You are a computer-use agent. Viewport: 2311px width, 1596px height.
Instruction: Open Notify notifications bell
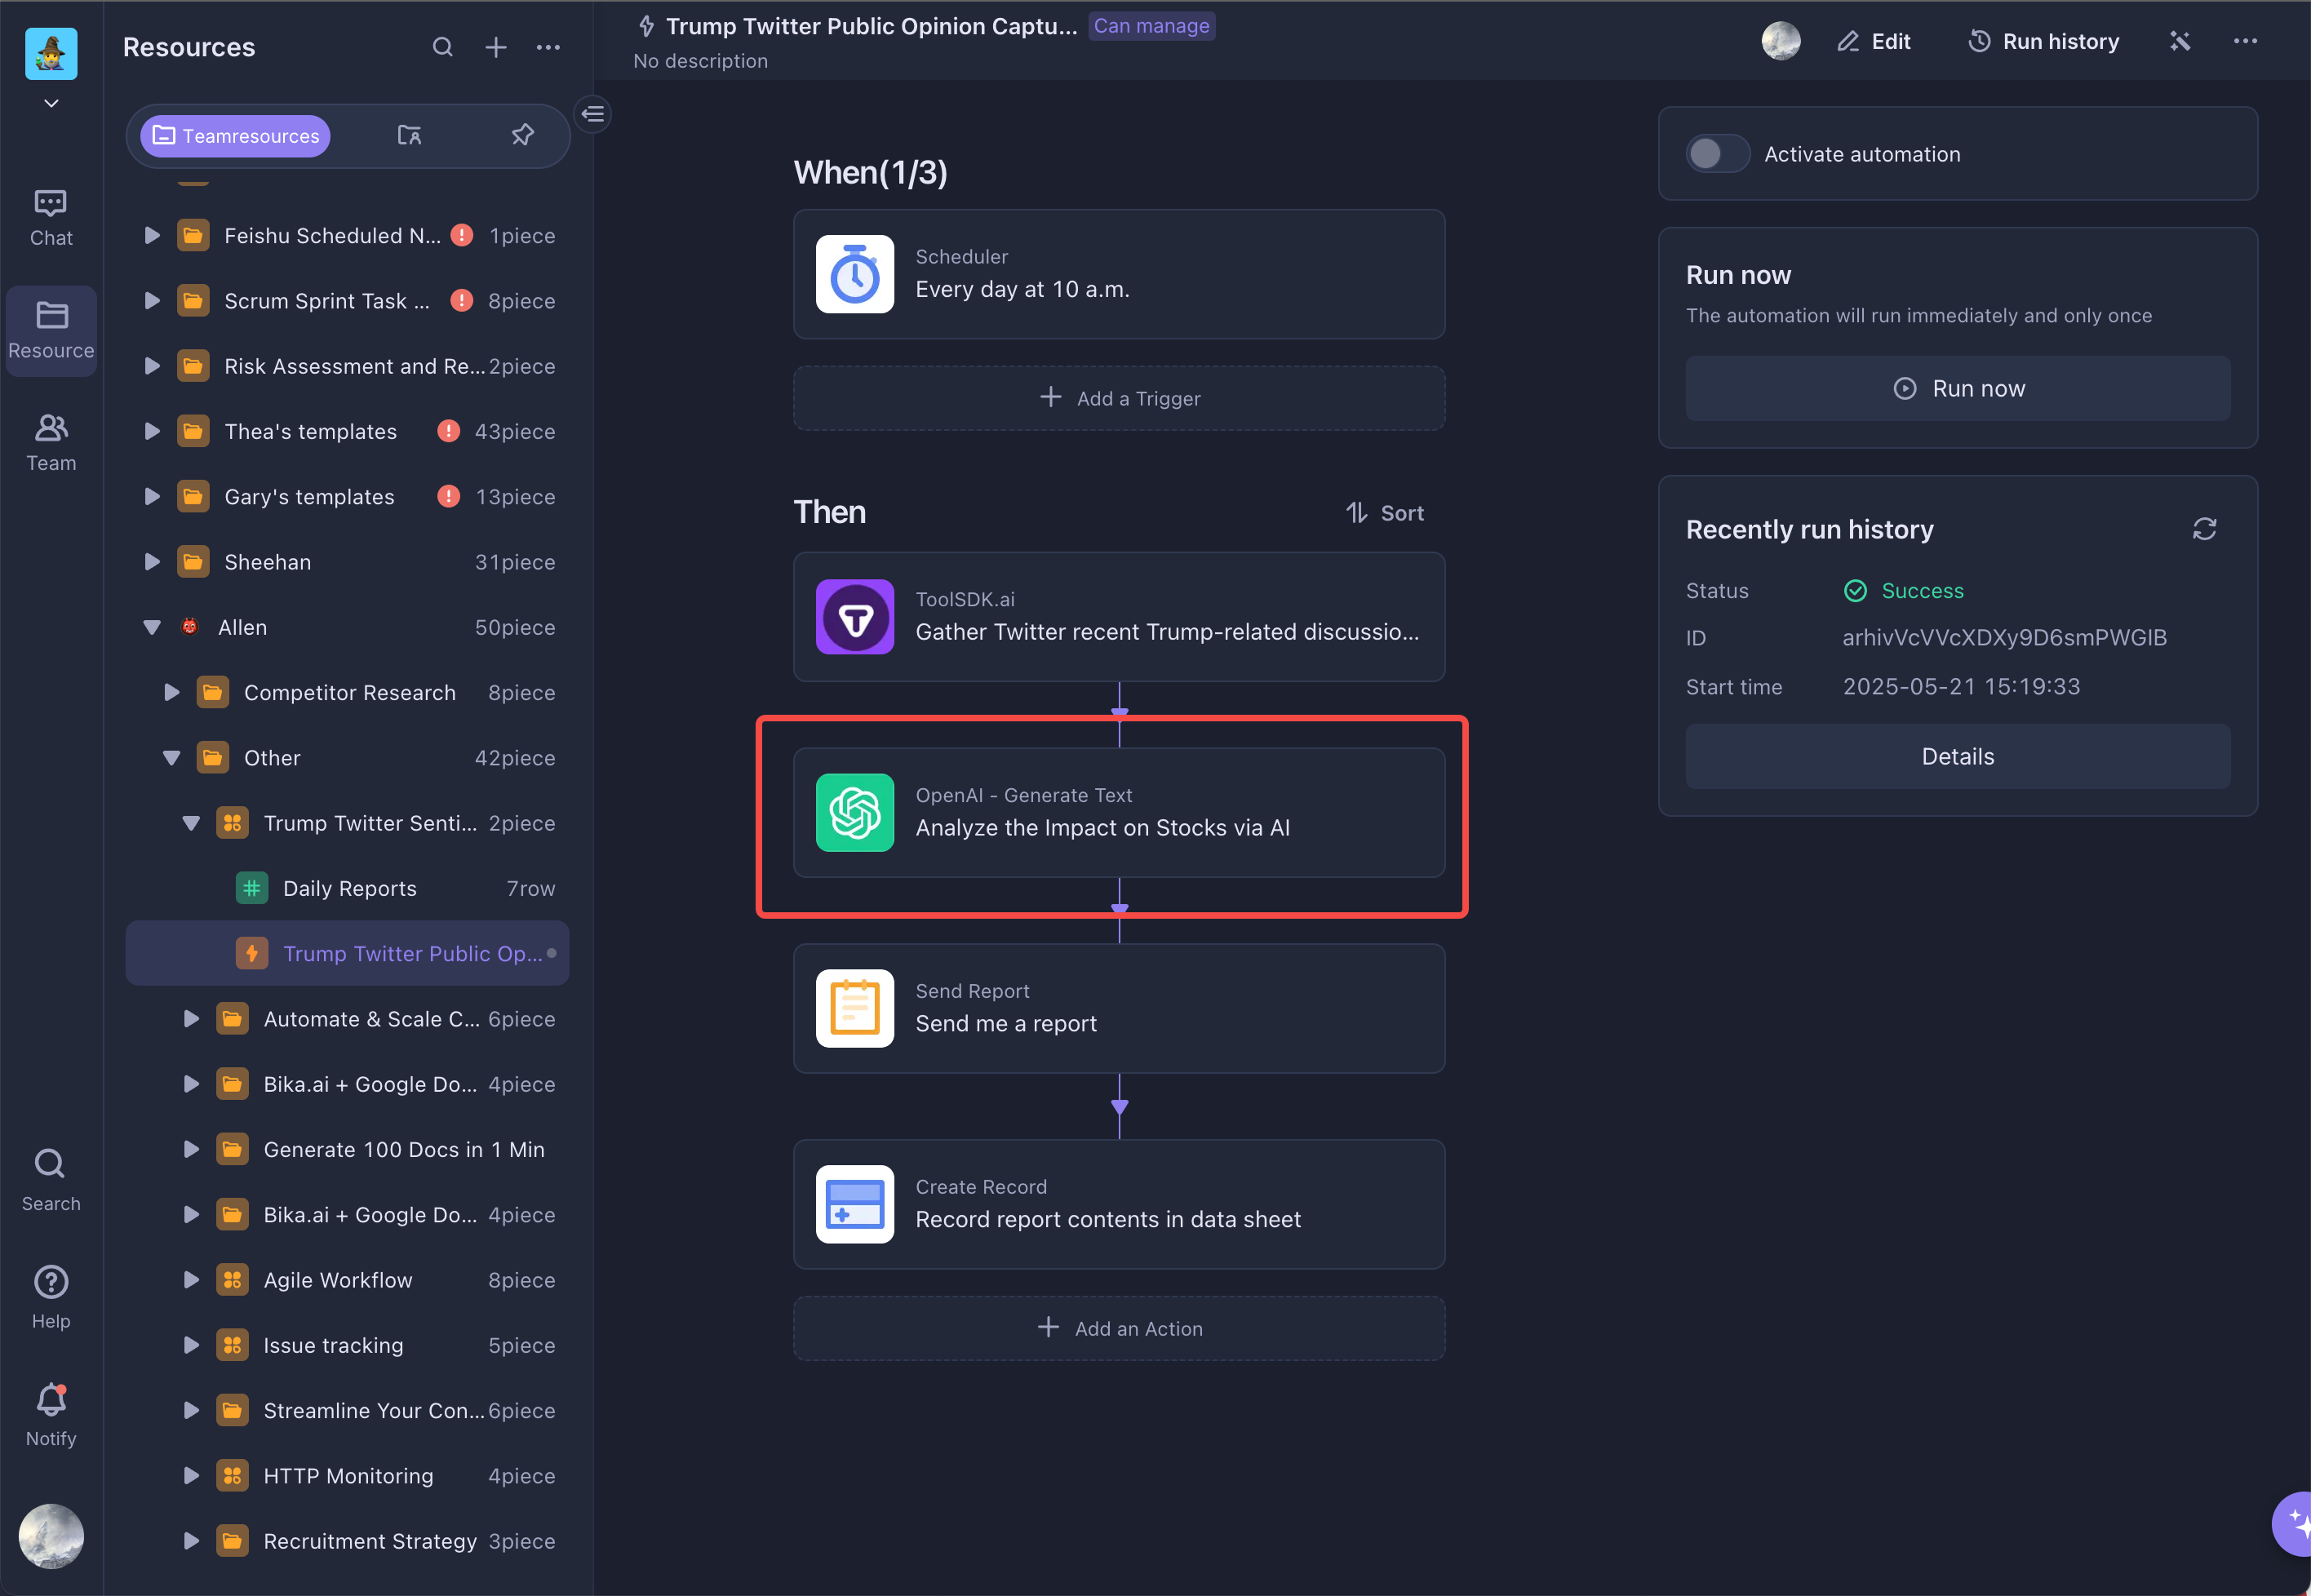pyautogui.click(x=51, y=1415)
